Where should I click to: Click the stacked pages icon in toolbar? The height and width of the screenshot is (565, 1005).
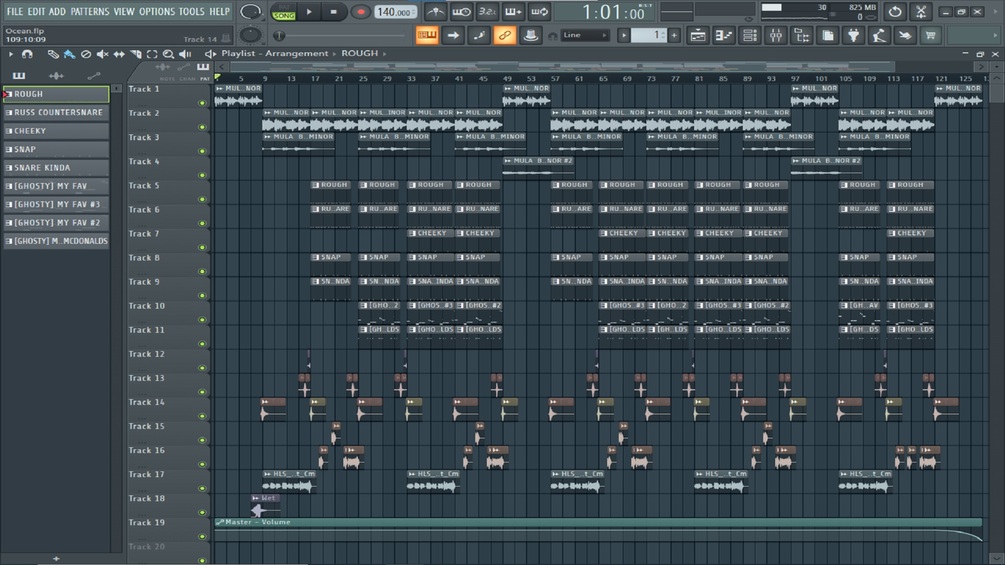tap(827, 35)
